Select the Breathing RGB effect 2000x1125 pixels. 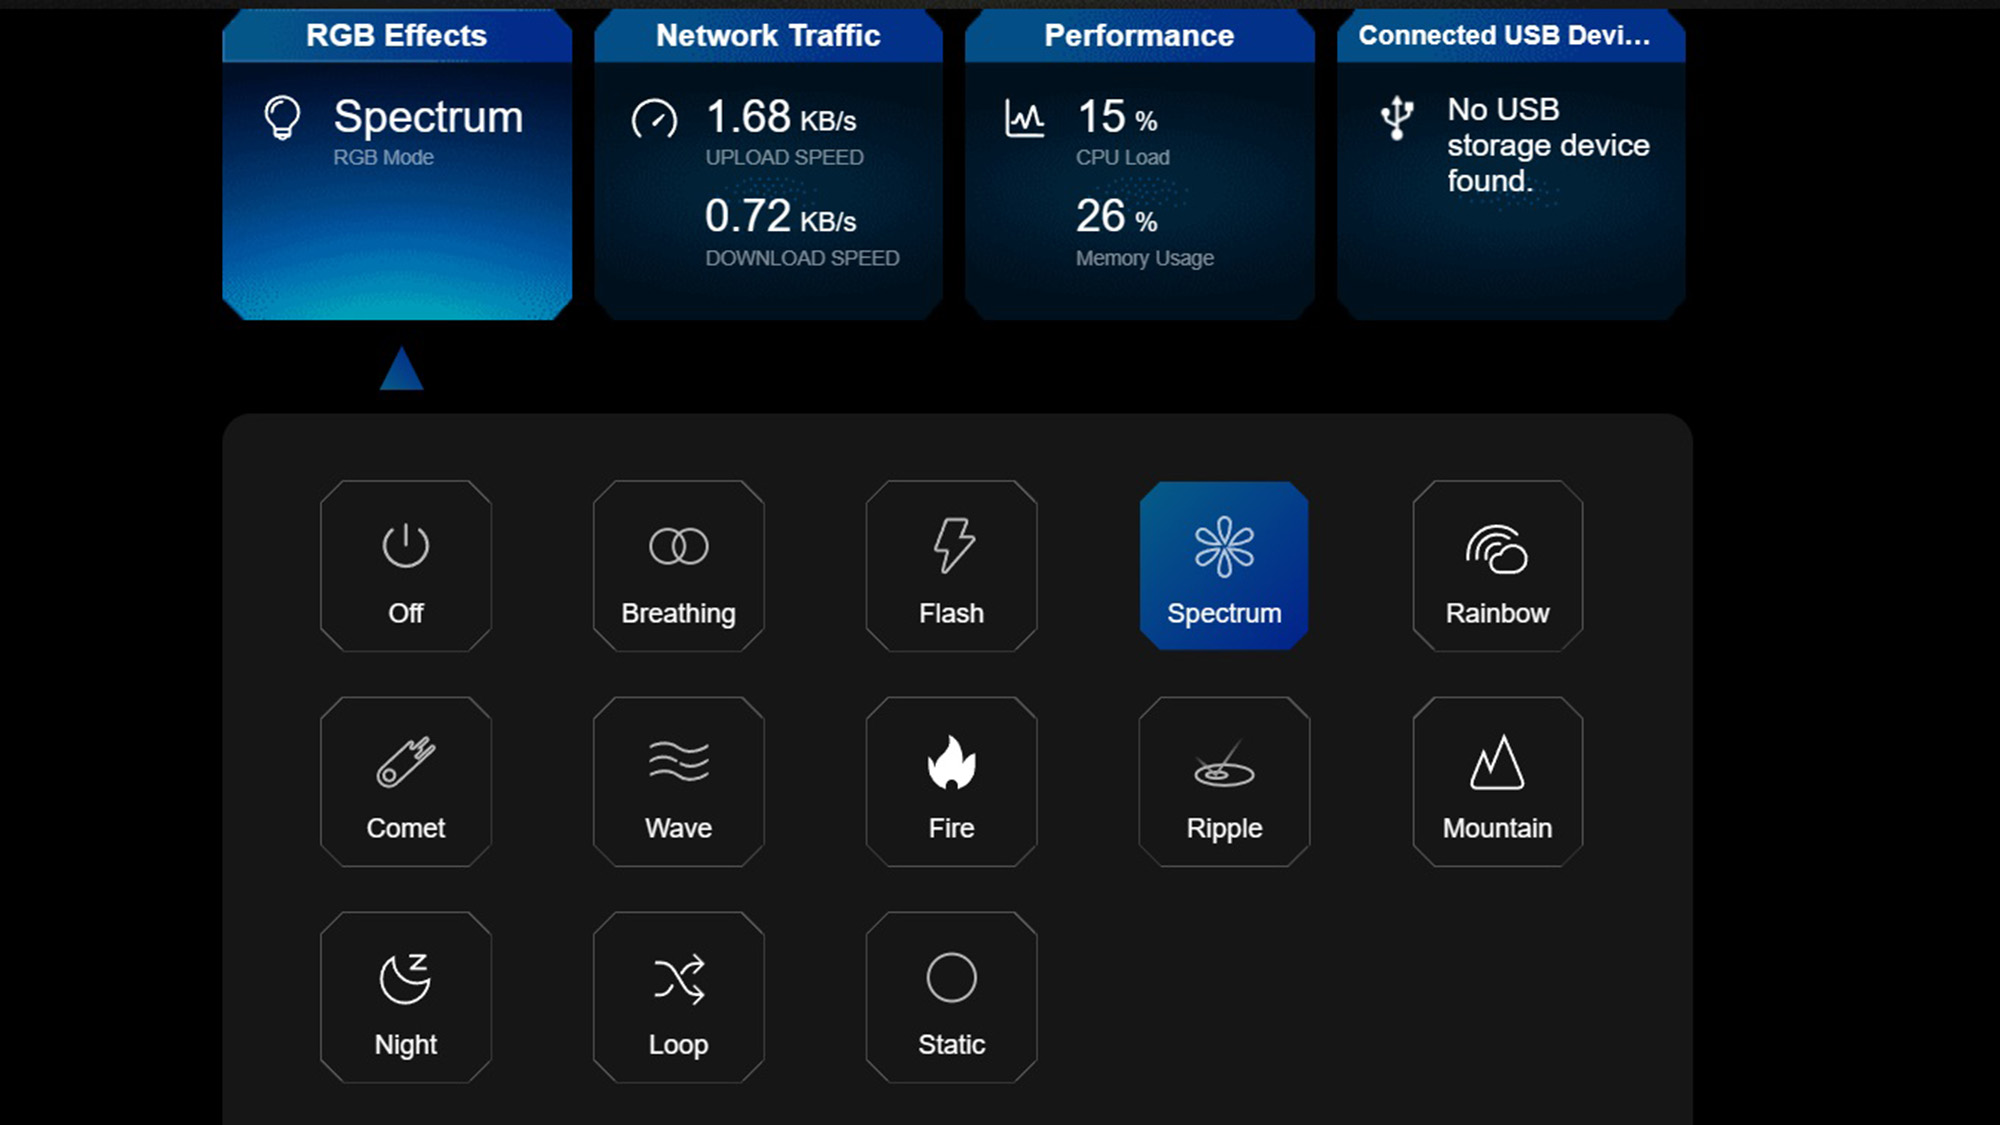click(x=678, y=566)
